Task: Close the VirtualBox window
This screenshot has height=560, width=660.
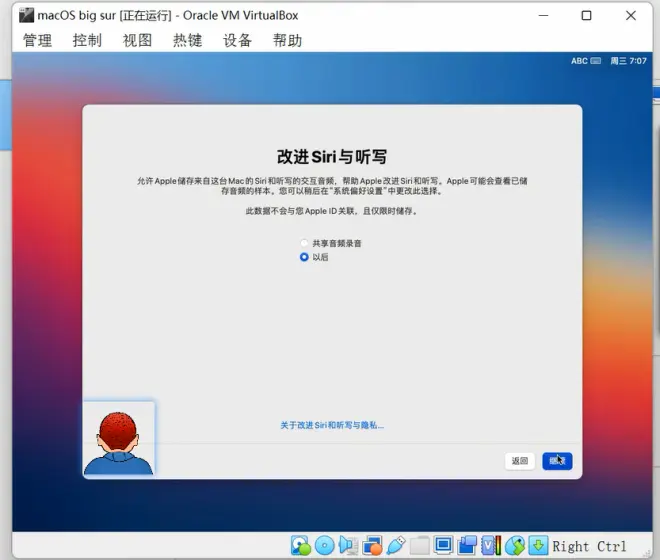Action: pyautogui.click(x=631, y=16)
